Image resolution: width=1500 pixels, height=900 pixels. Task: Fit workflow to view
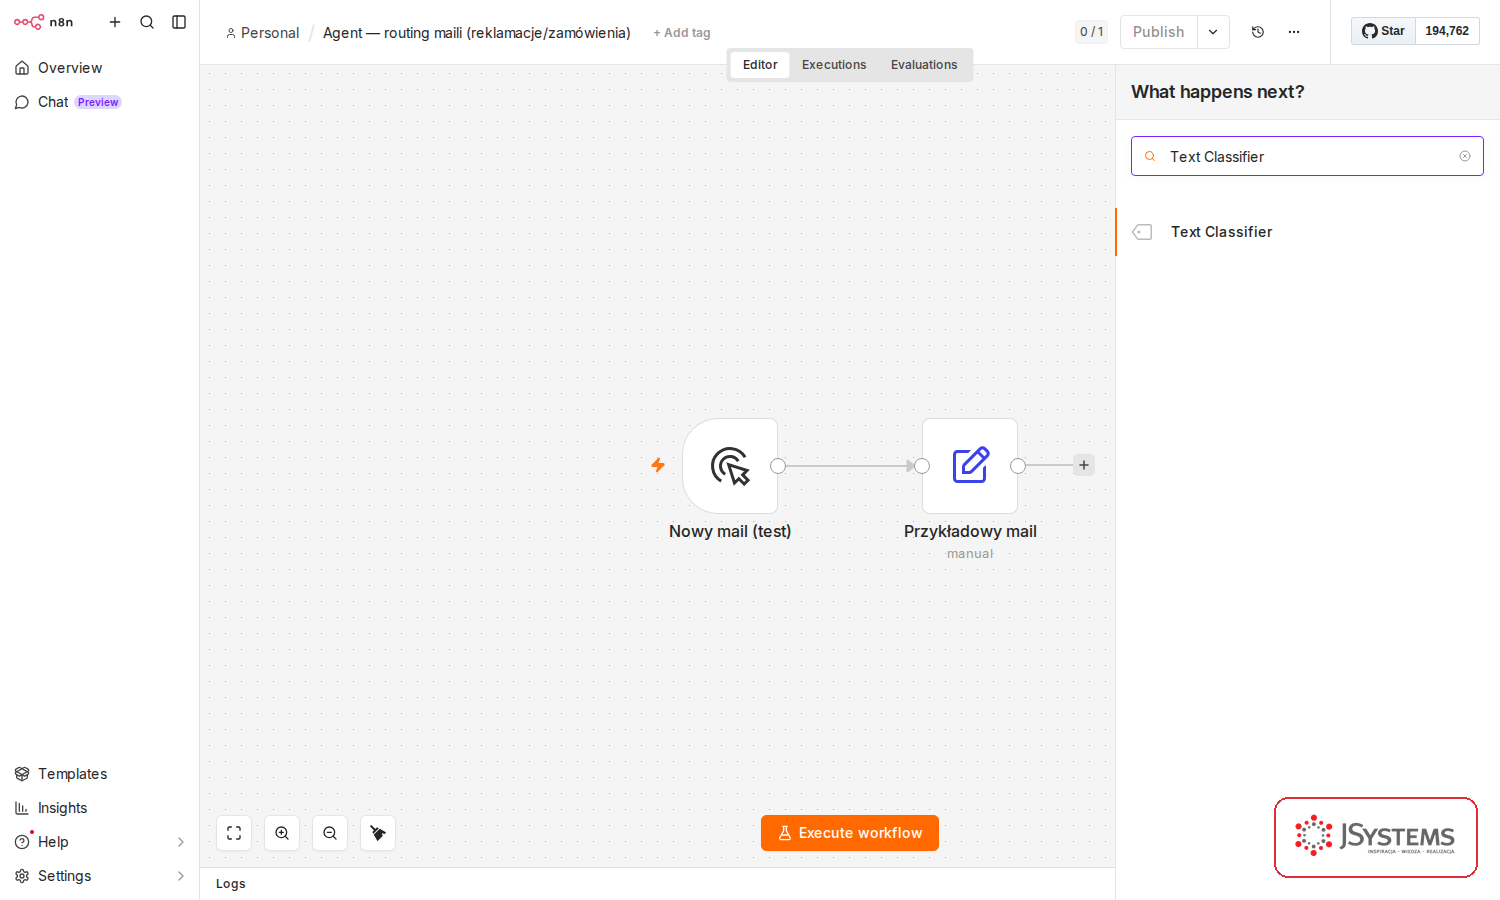click(234, 833)
